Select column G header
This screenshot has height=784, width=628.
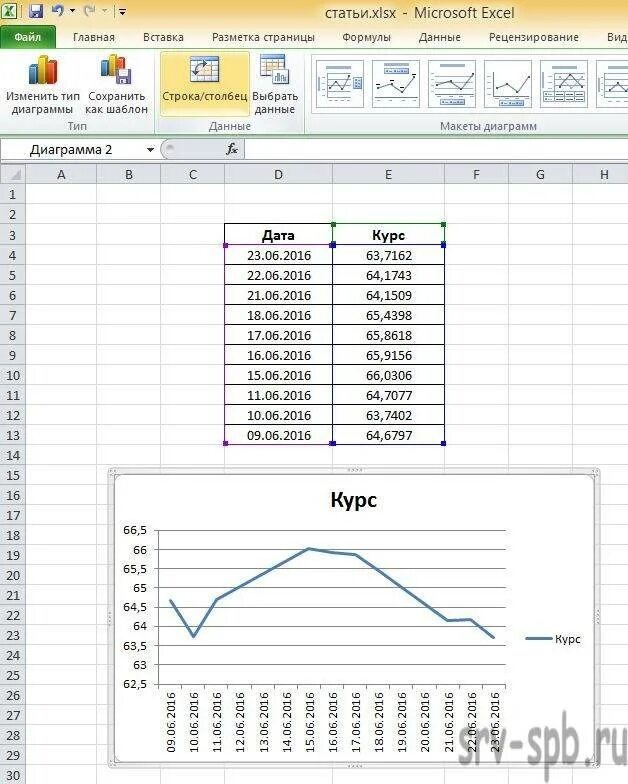540,174
